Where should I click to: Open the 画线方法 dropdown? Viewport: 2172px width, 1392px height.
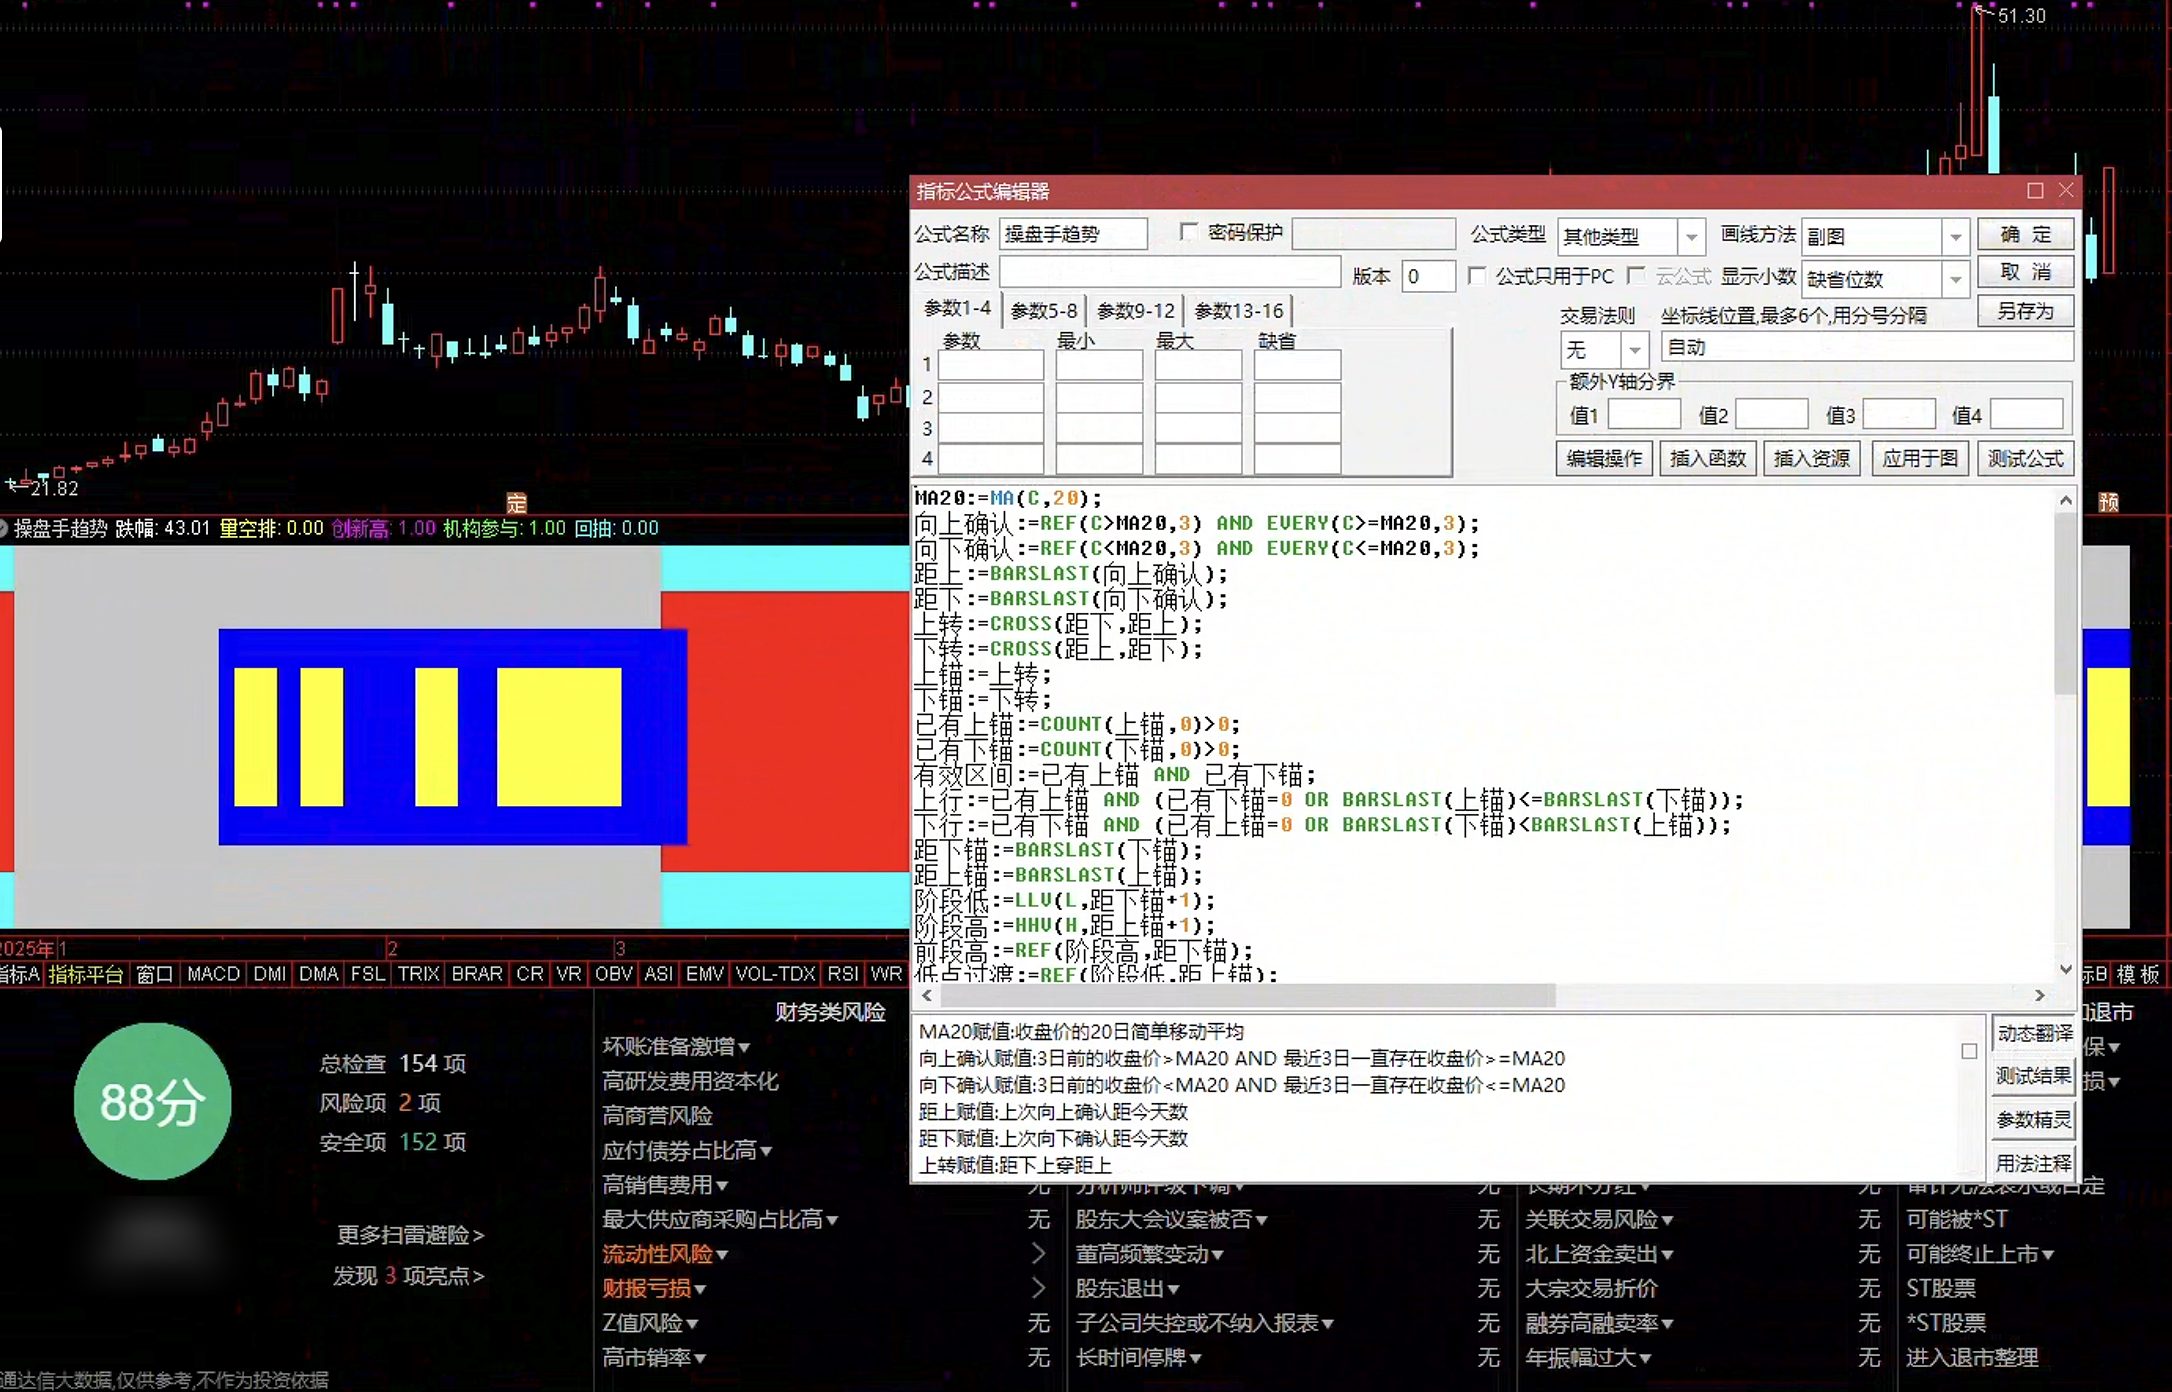click(1955, 237)
